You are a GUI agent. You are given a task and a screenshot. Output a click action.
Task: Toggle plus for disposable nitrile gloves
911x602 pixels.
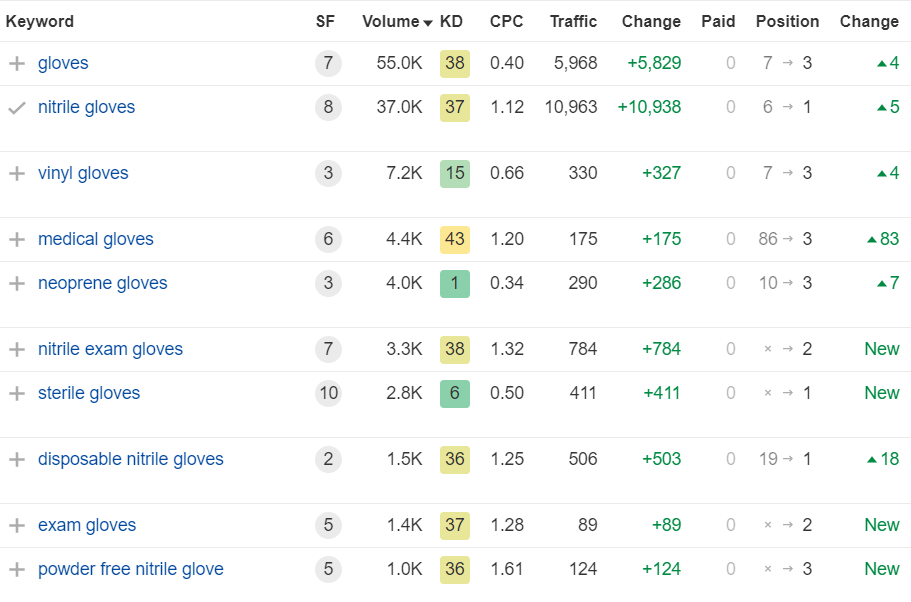pyautogui.click(x=16, y=460)
